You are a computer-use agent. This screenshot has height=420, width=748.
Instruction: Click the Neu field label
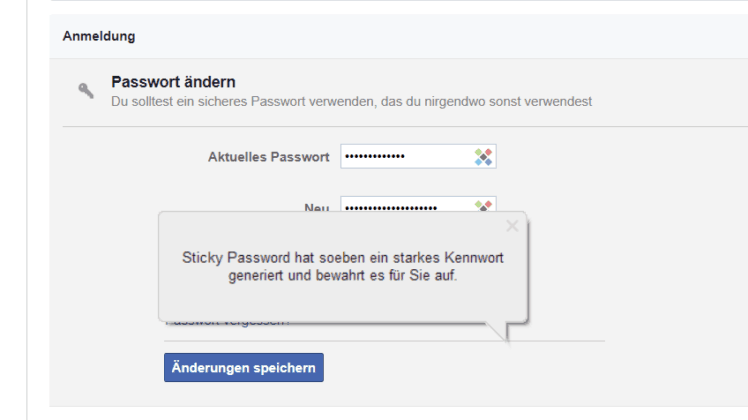pyautogui.click(x=317, y=208)
